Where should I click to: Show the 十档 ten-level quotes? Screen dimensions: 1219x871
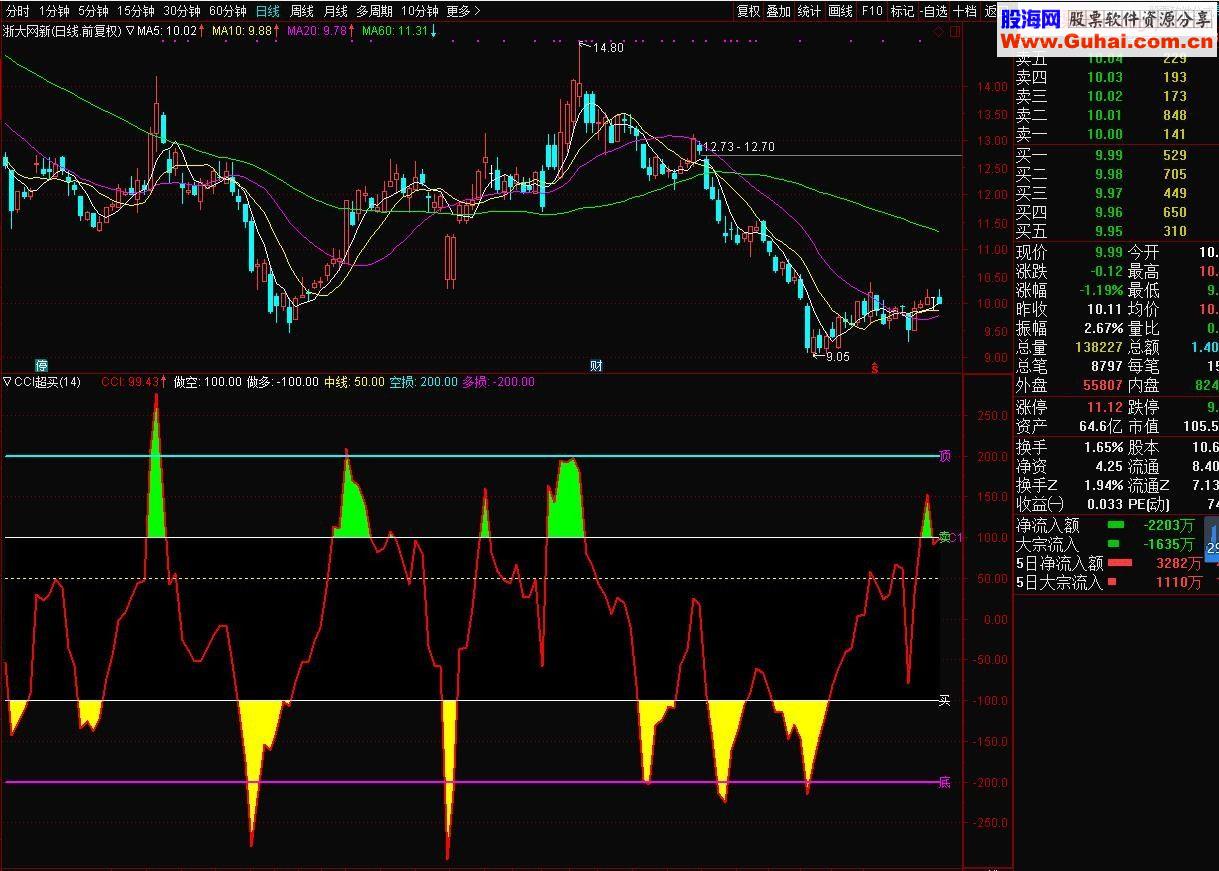click(965, 11)
